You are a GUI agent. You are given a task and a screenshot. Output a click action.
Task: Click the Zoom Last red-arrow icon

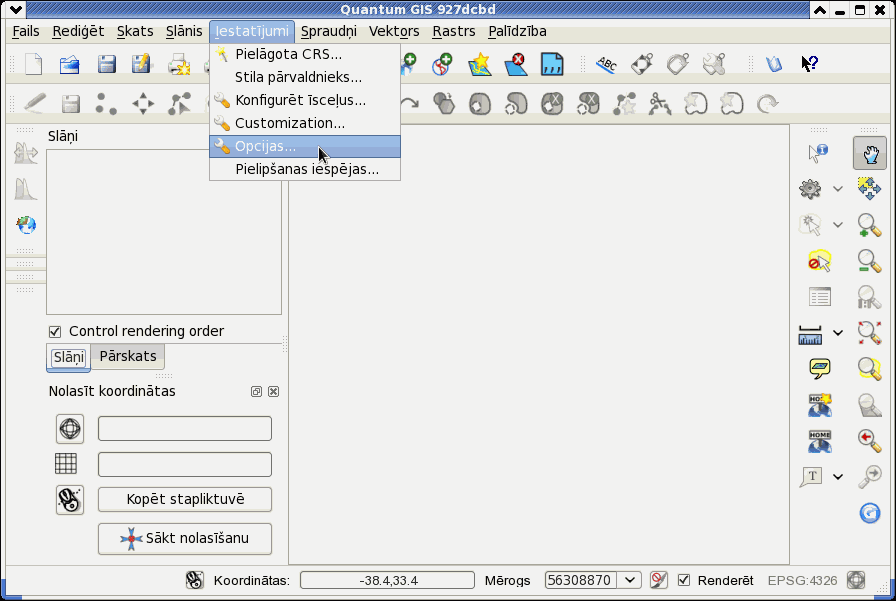[869, 440]
